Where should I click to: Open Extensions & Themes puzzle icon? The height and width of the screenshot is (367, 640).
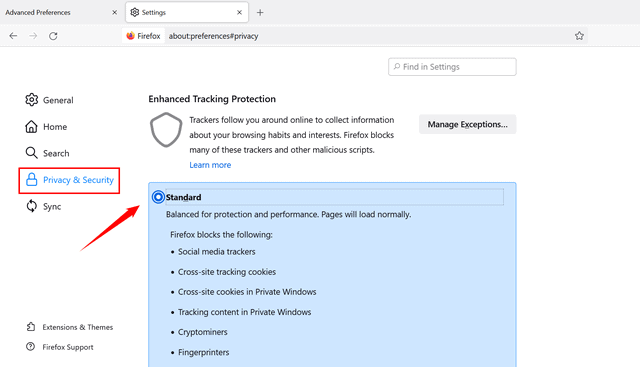(31, 327)
